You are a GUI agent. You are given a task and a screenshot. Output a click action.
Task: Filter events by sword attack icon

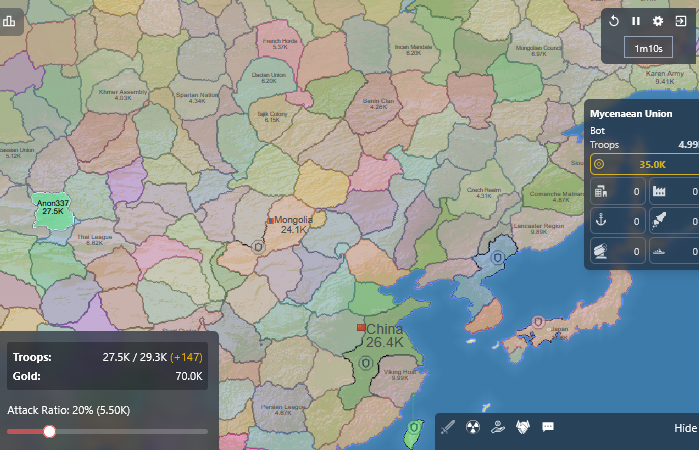(448, 427)
